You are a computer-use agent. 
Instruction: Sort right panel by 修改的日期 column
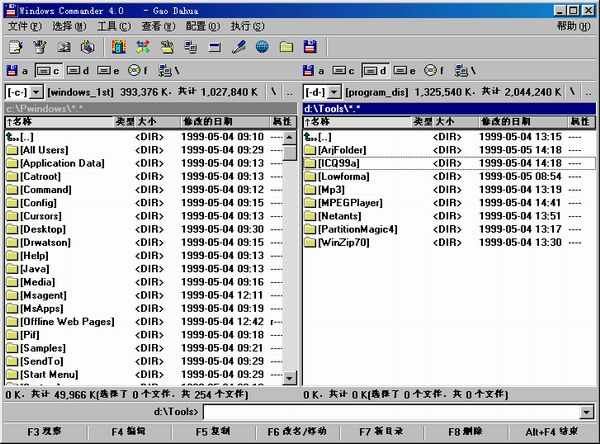[523, 122]
